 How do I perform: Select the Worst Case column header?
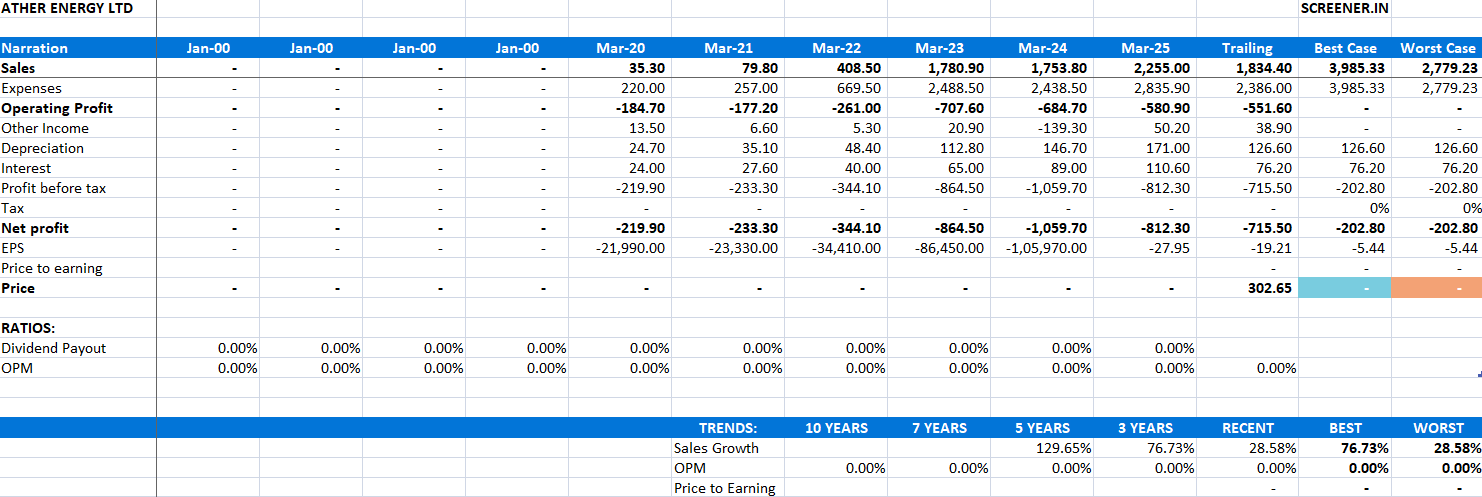(1437, 48)
